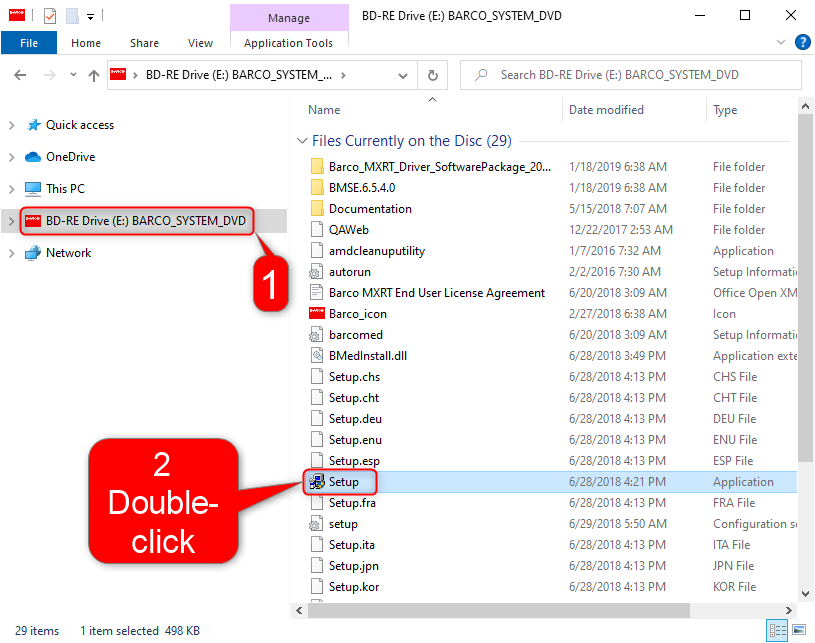Switch to the Home ribbon tab
The width and height of the screenshot is (815, 643).
[x=86, y=43]
